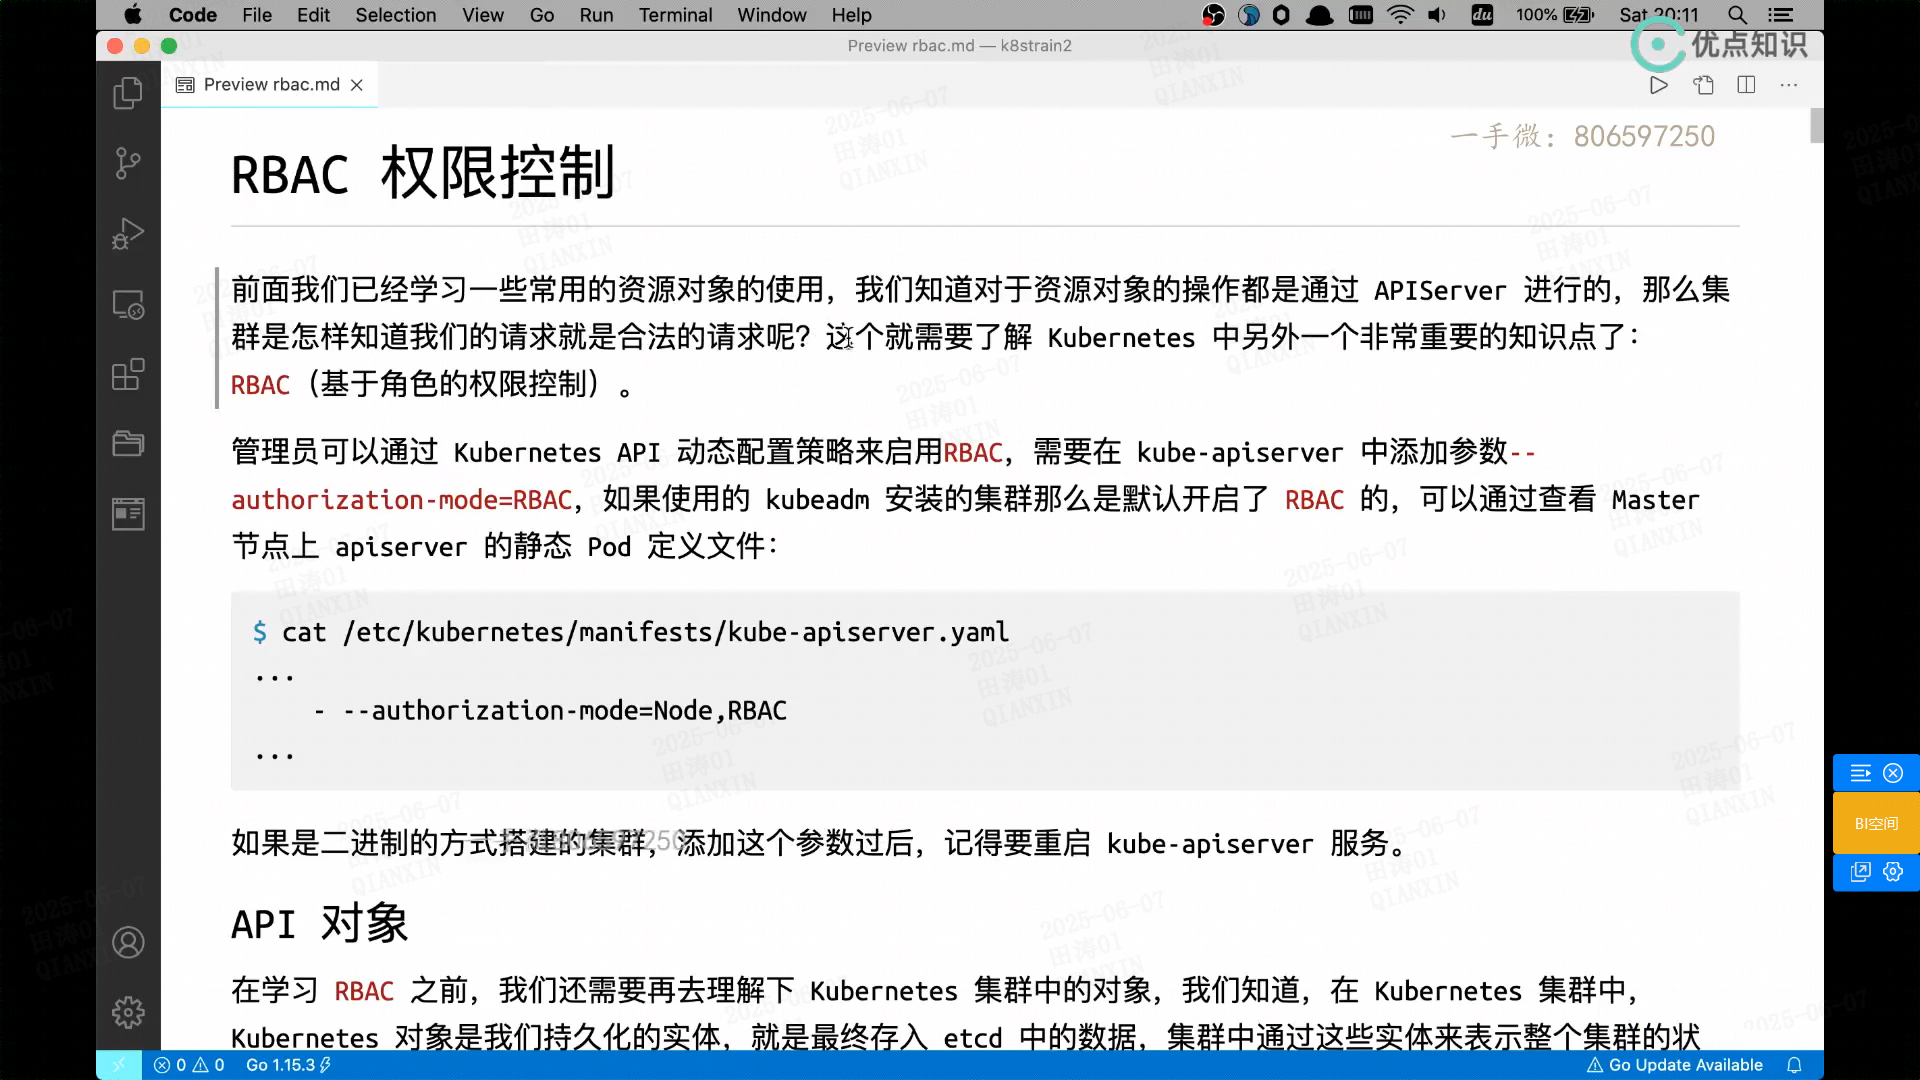Screen dimensions: 1920x1080
Task: Split the editor to the right
Action: point(1746,85)
